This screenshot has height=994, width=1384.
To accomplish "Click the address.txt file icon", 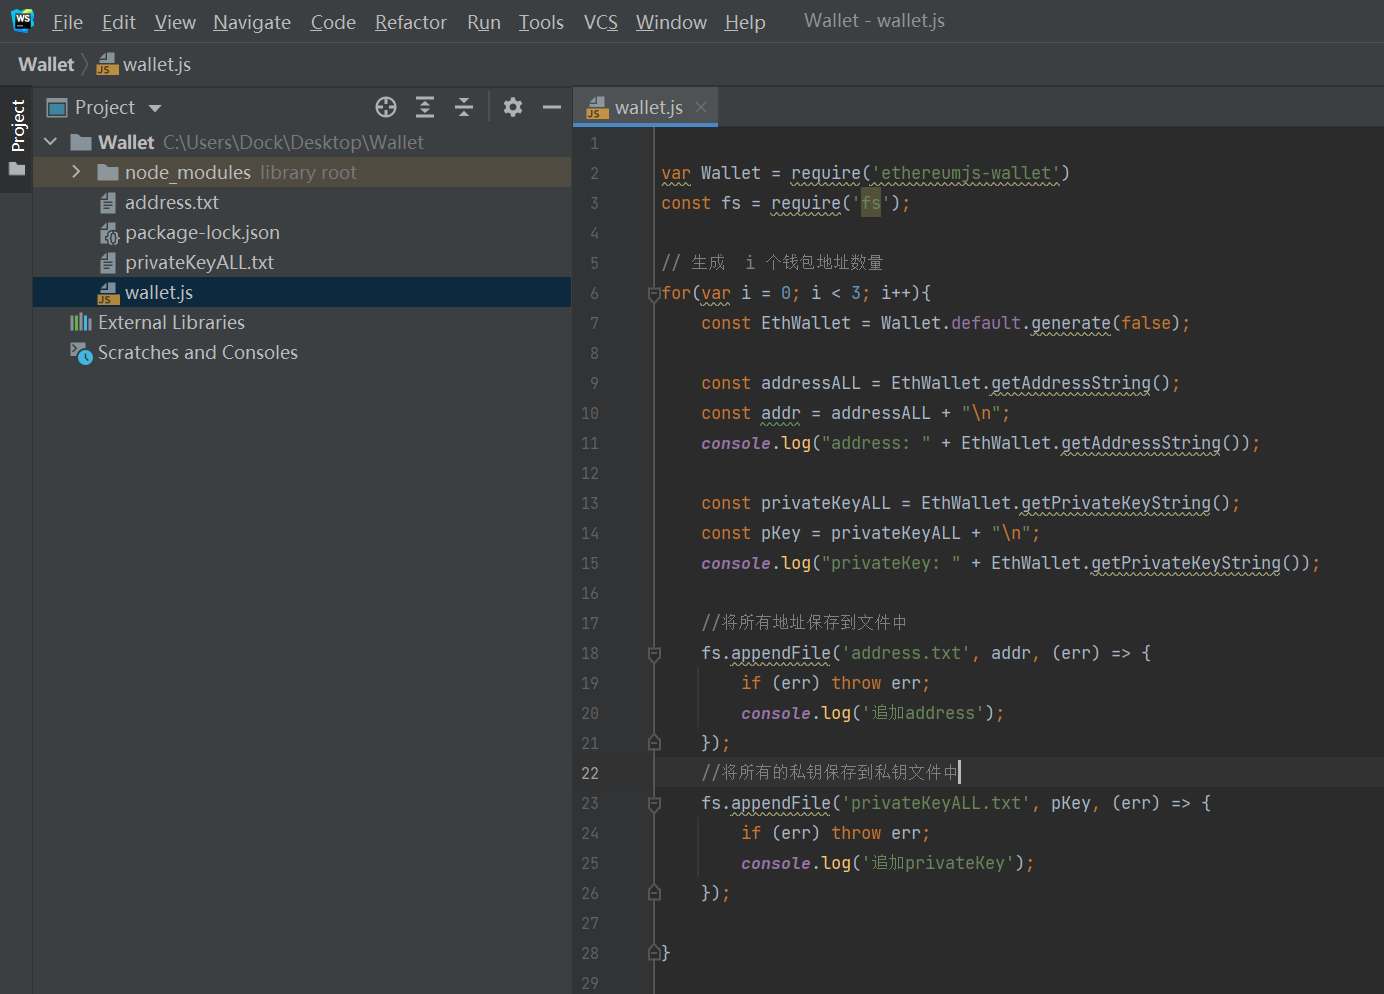I will point(108,203).
